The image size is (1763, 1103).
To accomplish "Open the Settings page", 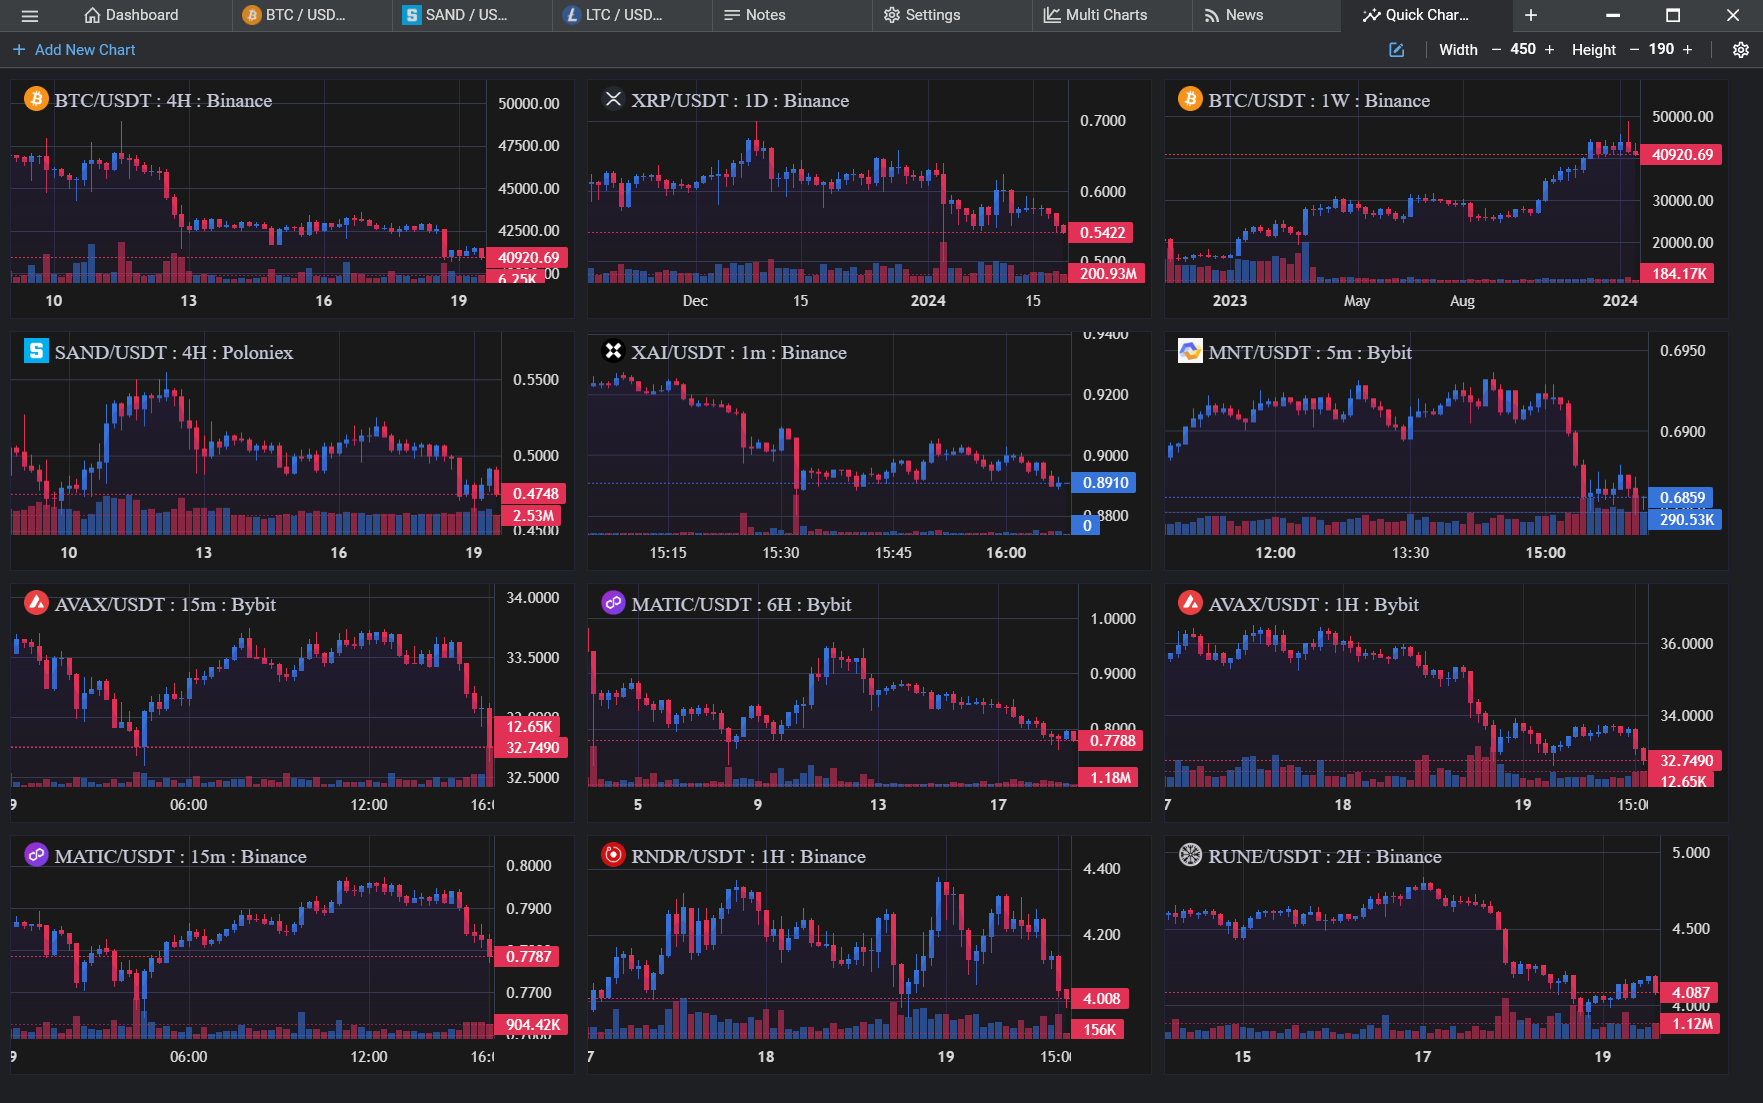I will coord(920,15).
